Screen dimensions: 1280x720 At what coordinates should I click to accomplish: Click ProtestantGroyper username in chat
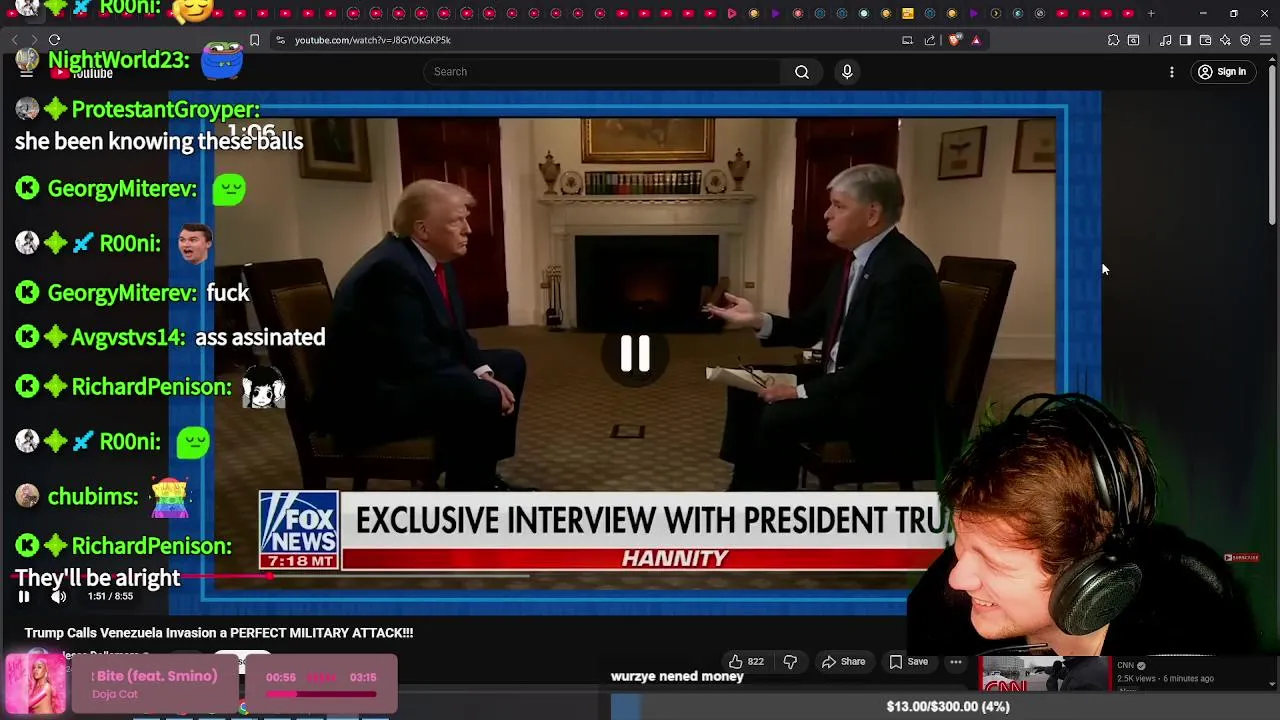[165, 109]
